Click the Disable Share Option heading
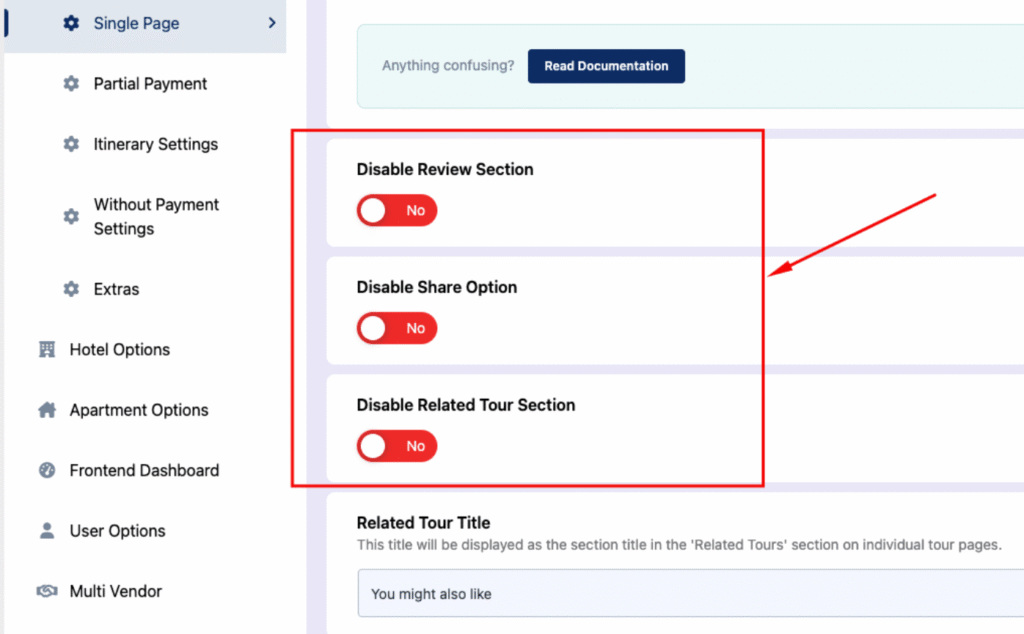 (x=437, y=287)
